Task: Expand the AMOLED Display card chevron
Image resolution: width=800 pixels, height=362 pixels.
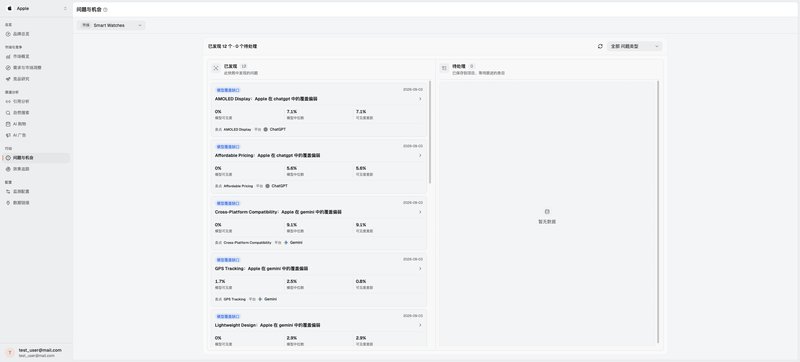Action: [420, 99]
